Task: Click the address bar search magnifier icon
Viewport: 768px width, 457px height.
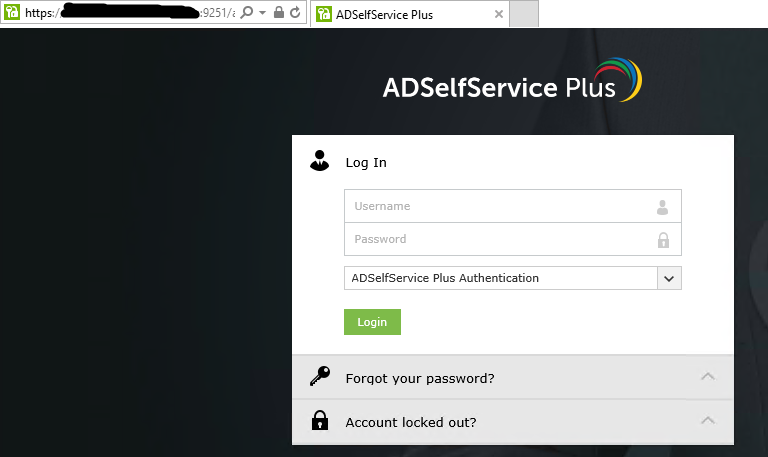Action: tap(247, 12)
